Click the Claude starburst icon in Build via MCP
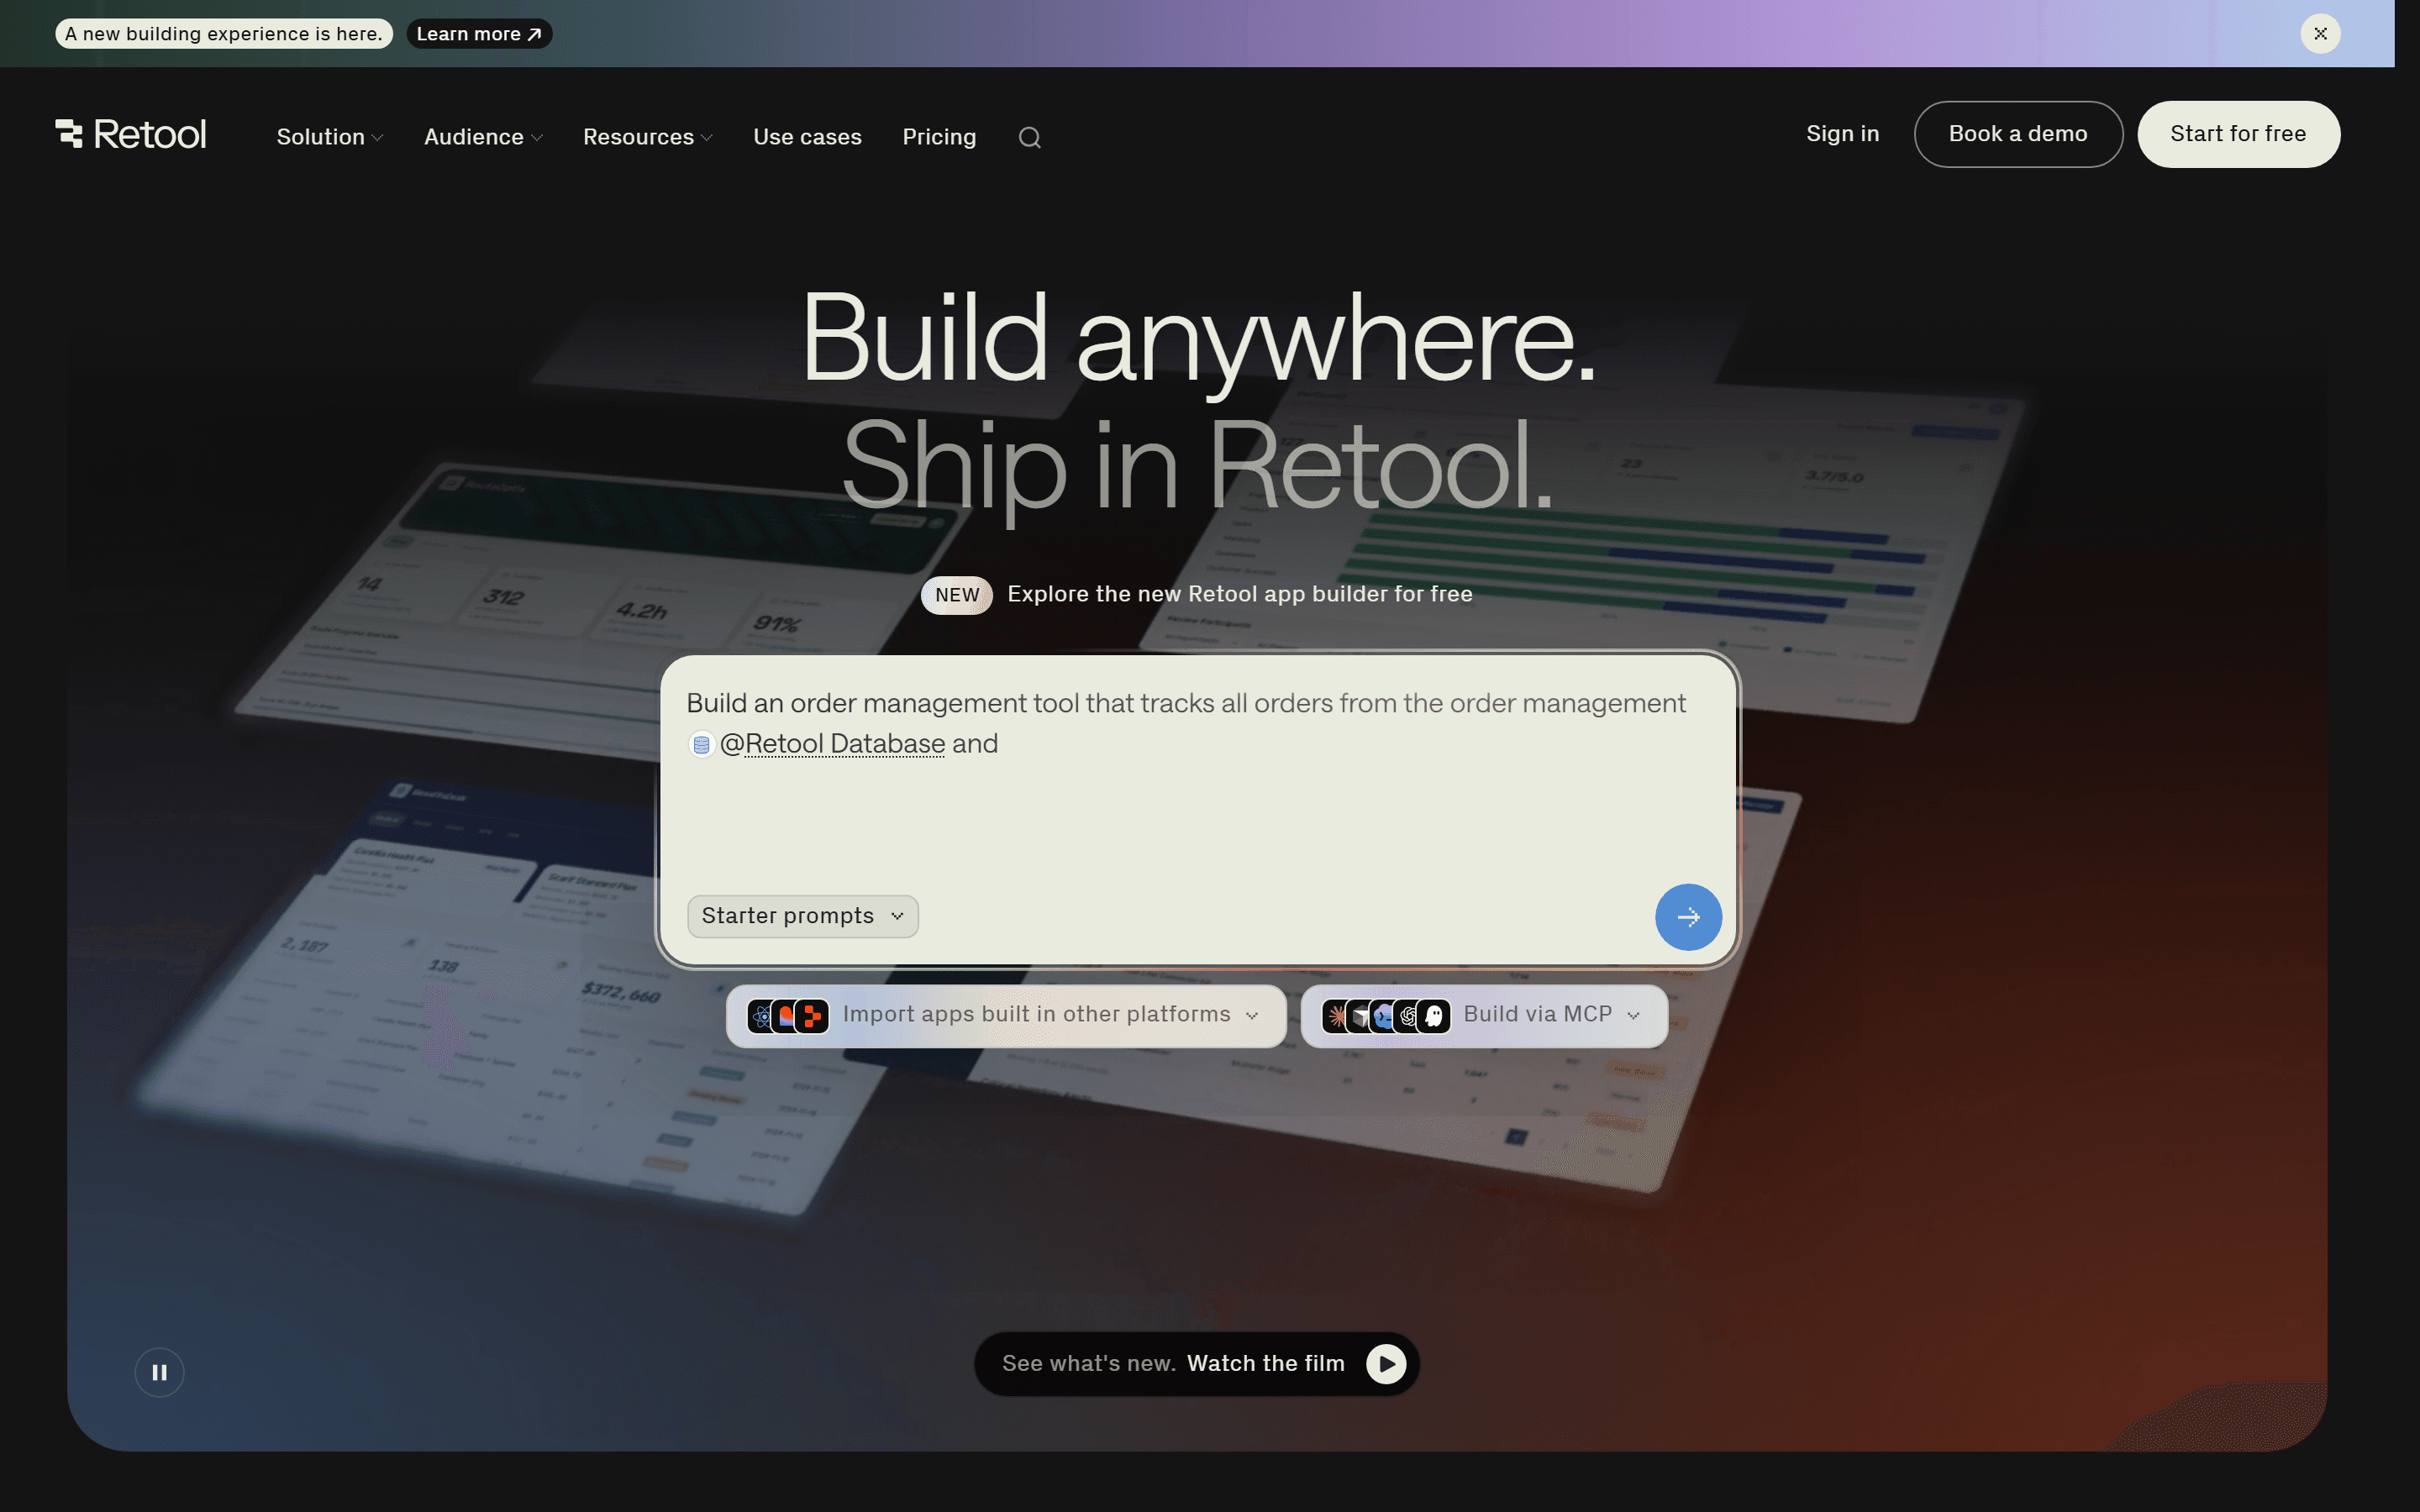The image size is (2420, 1512). point(1336,1017)
